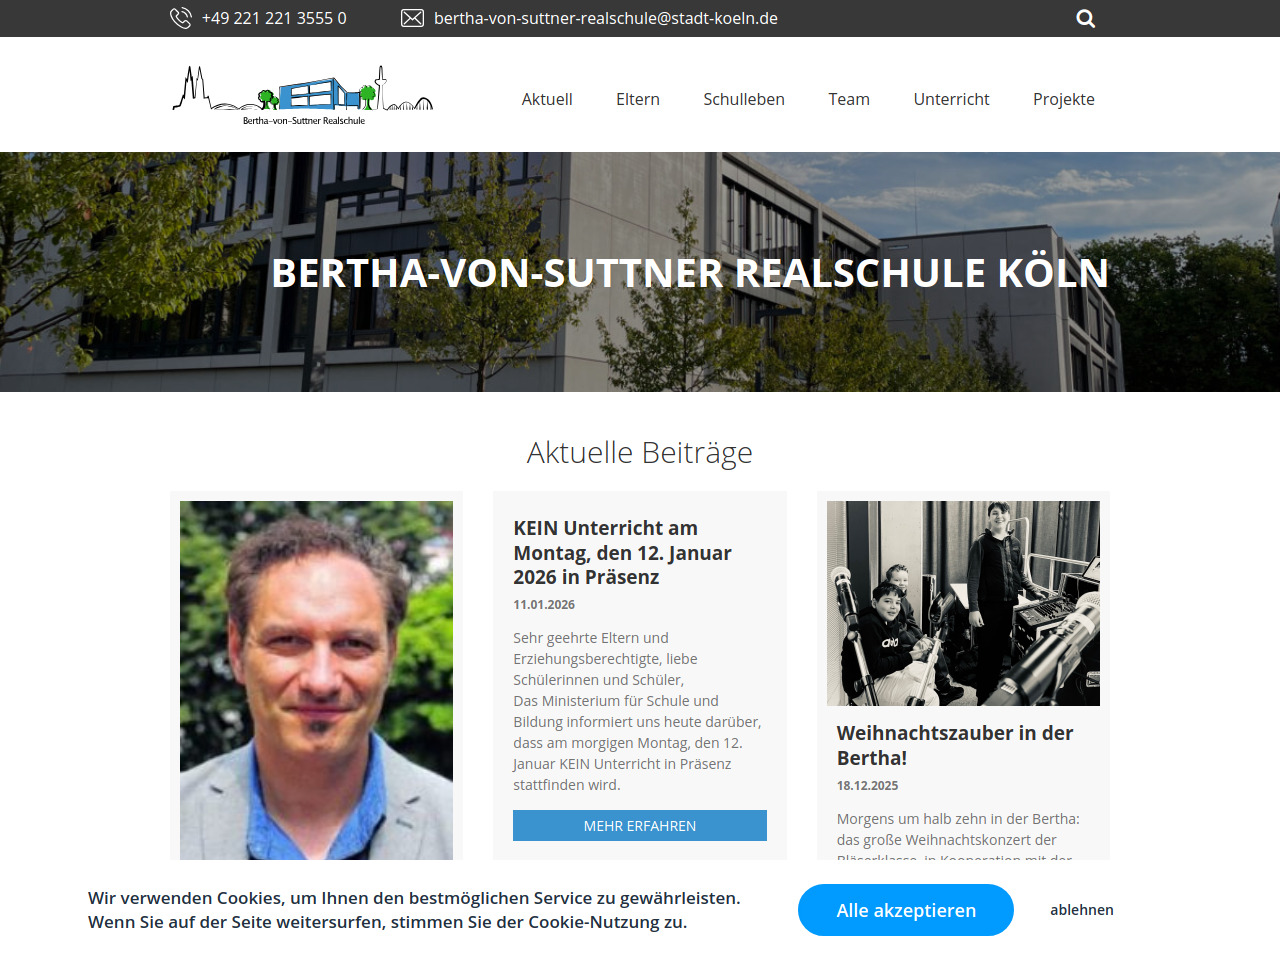Click the email envelope icon

[412, 18]
